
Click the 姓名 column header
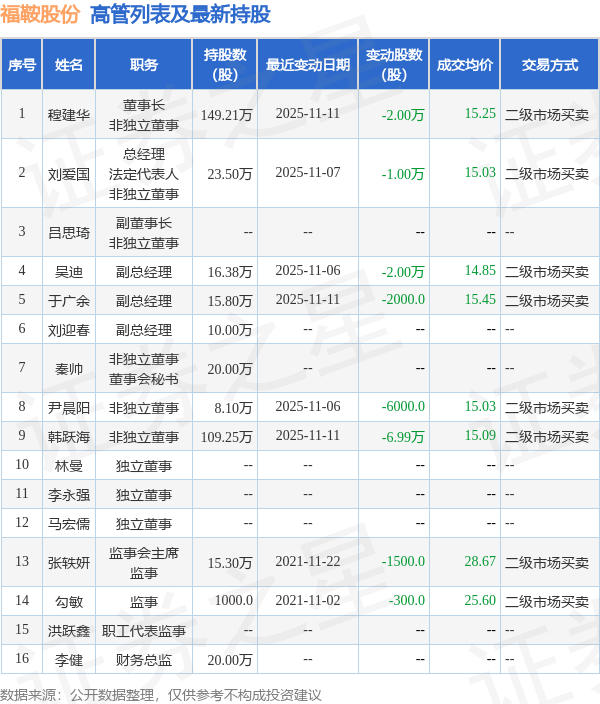coord(69,65)
